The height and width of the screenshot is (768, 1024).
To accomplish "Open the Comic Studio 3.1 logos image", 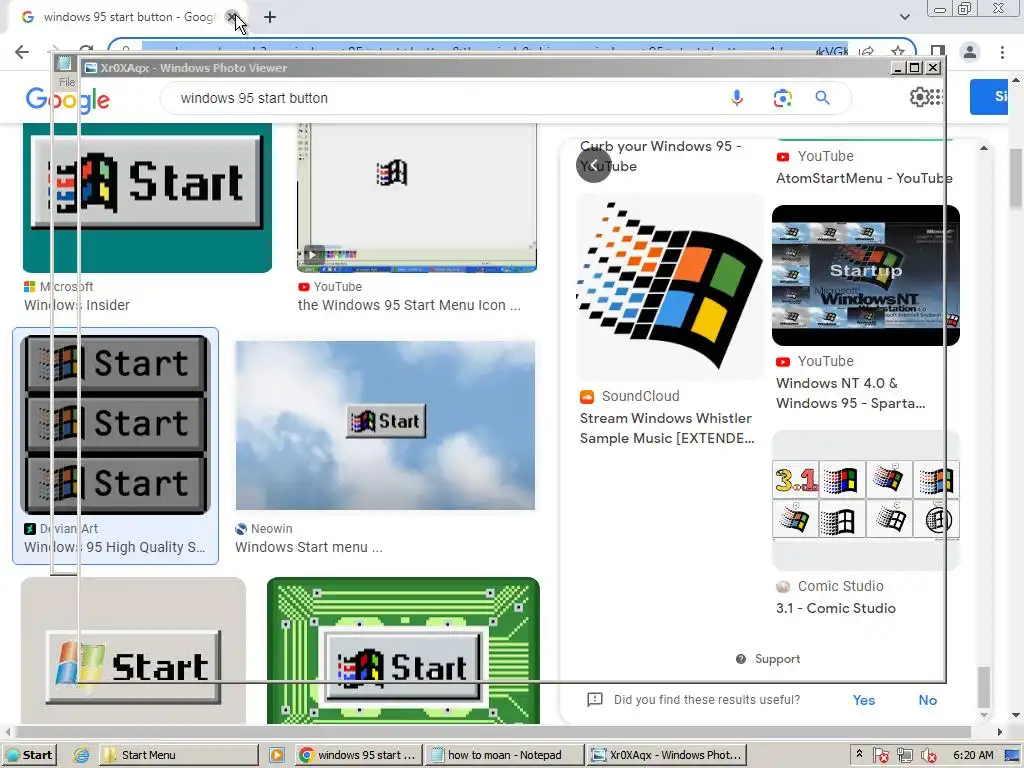I will tap(865, 500).
